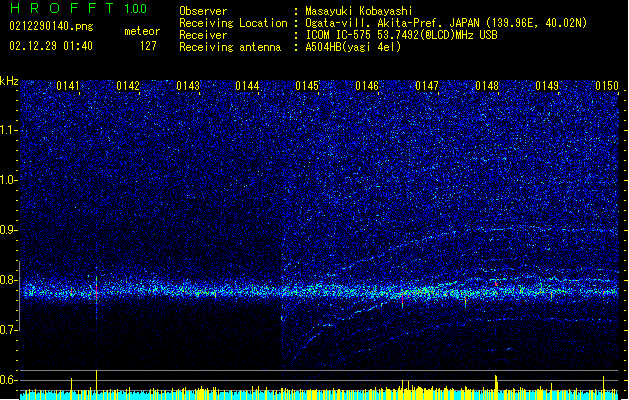Click the 'Observer' field label
This screenshot has width=629, height=400.
(203, 11)
